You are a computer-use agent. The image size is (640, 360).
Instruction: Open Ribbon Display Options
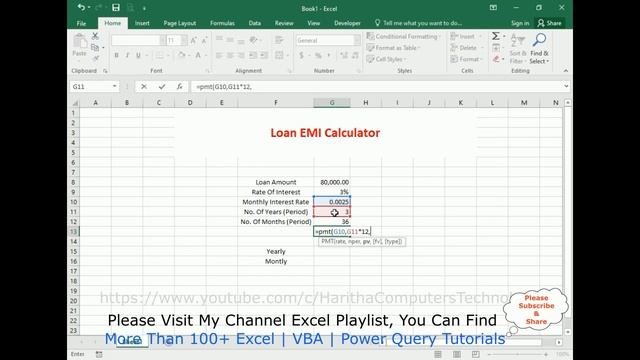tap(493, 8)
